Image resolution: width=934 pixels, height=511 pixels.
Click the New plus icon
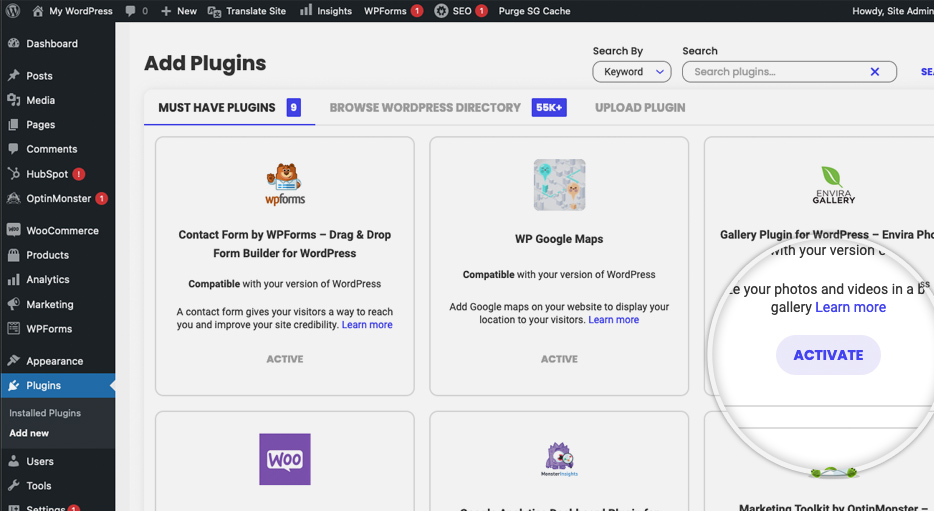pos(166,11)
